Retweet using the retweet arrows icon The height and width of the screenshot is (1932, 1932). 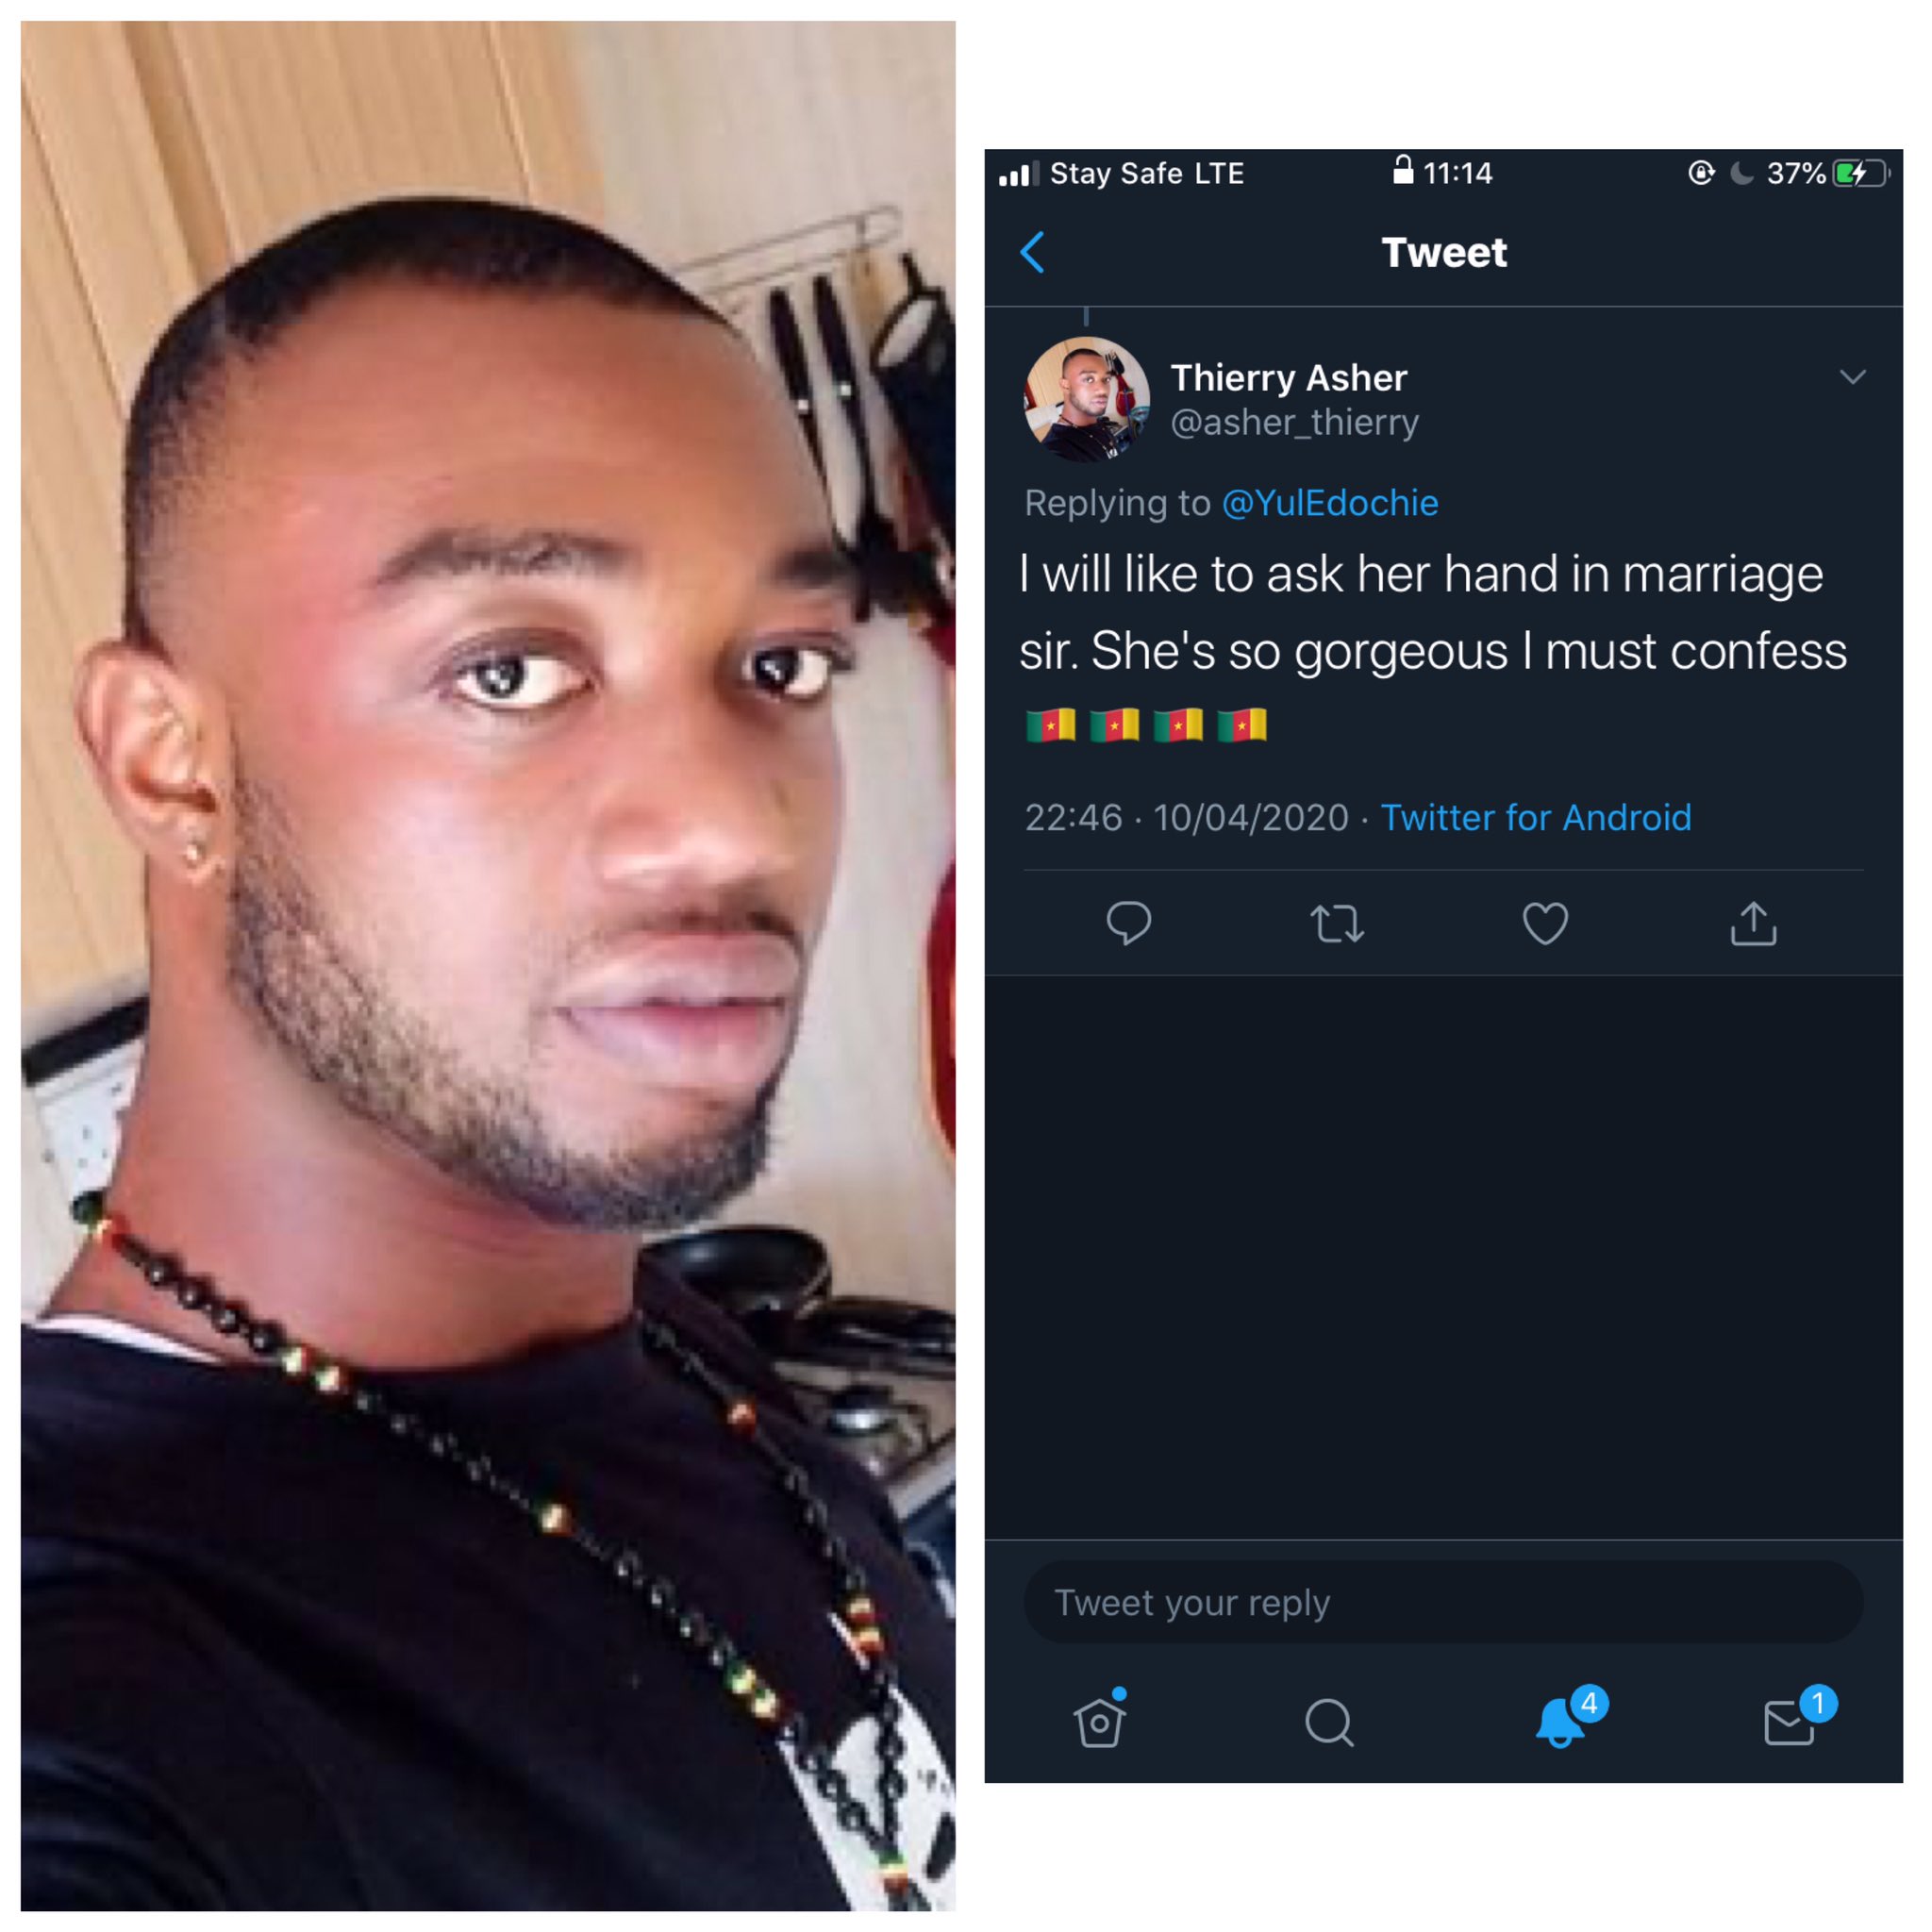pos(1337,923)
